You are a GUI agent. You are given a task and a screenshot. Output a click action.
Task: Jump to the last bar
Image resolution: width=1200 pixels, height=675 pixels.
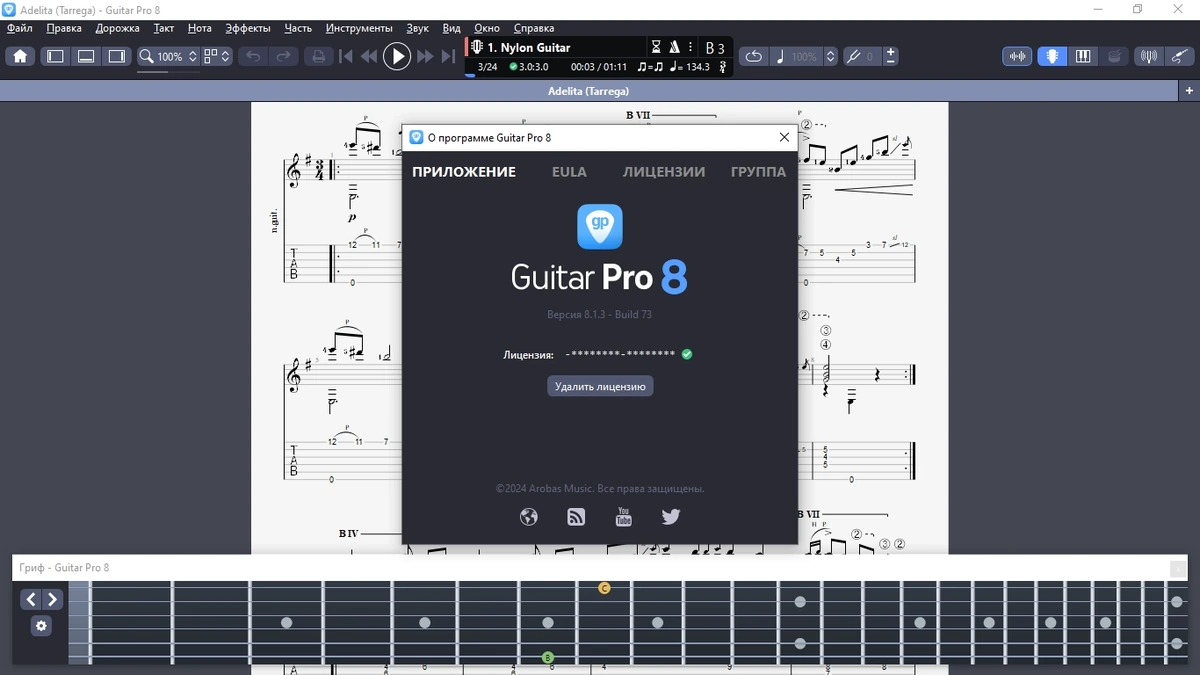coord(448,57)
